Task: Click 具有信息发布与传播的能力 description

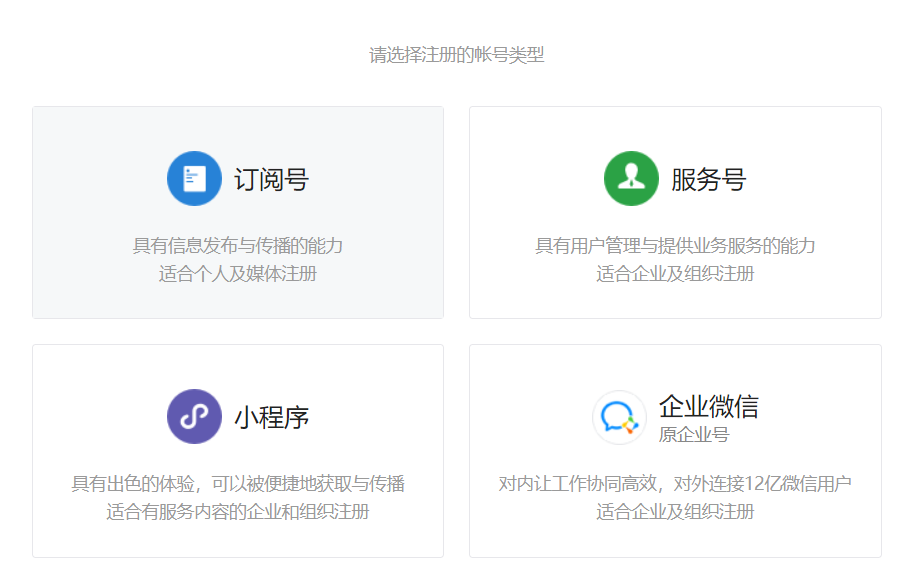Action: click(x=237, y=246)
